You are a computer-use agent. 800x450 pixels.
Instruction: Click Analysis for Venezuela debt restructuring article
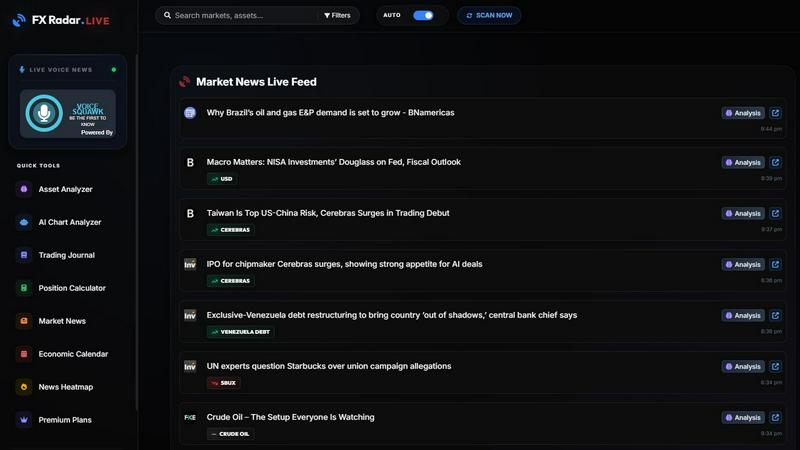pos(743,315)
